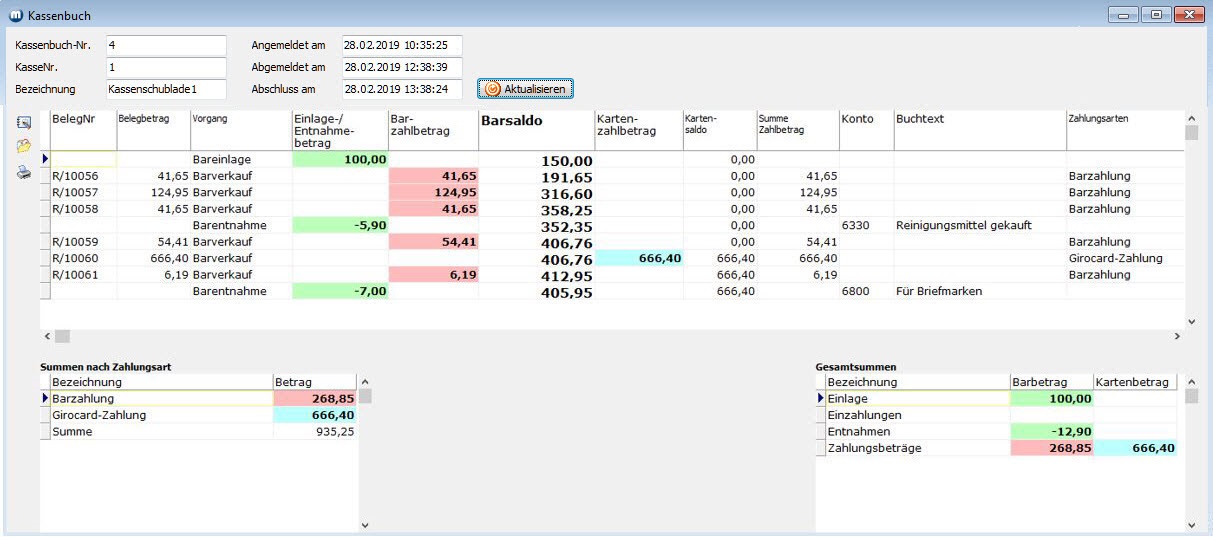The height and width of the screenshot is (537, 1213).
Task: Click the green -5,90 Barentnahme amount cell
Action: [x=339, y=225]
